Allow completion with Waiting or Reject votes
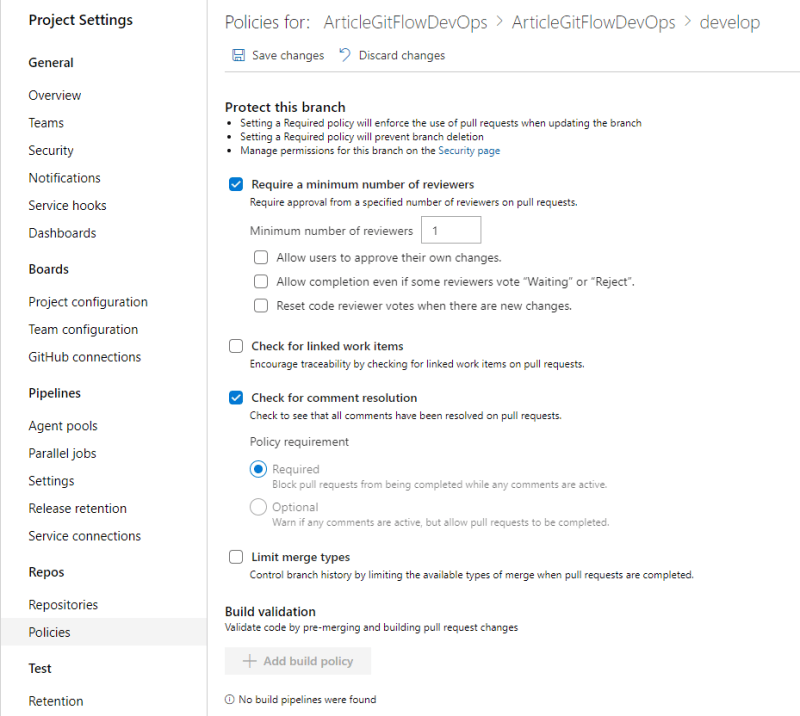This screenshot has height=716, width=800. point(261,281)
